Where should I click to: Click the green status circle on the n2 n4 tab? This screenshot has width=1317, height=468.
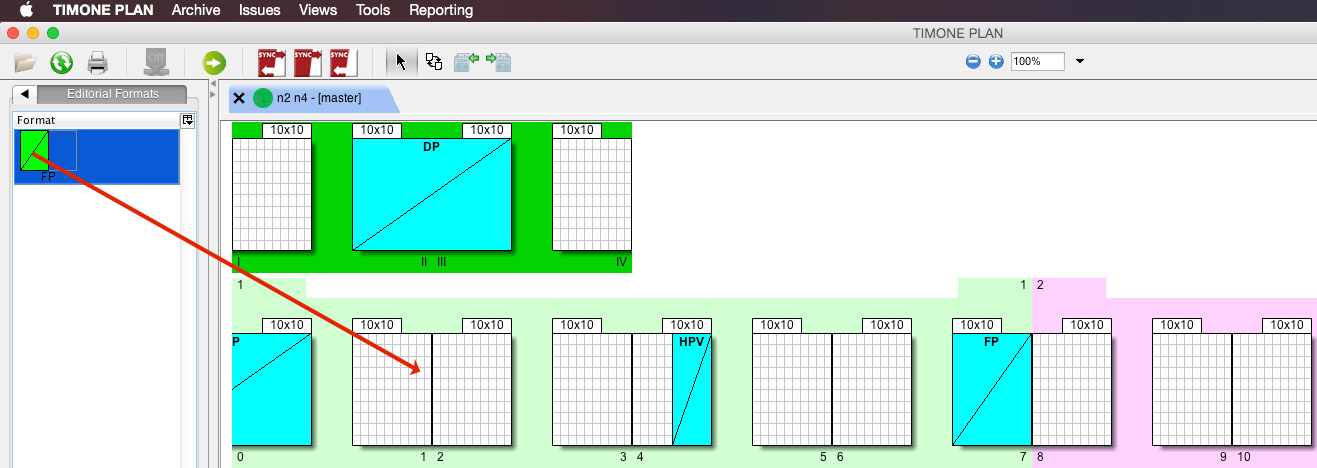[263, 98]
